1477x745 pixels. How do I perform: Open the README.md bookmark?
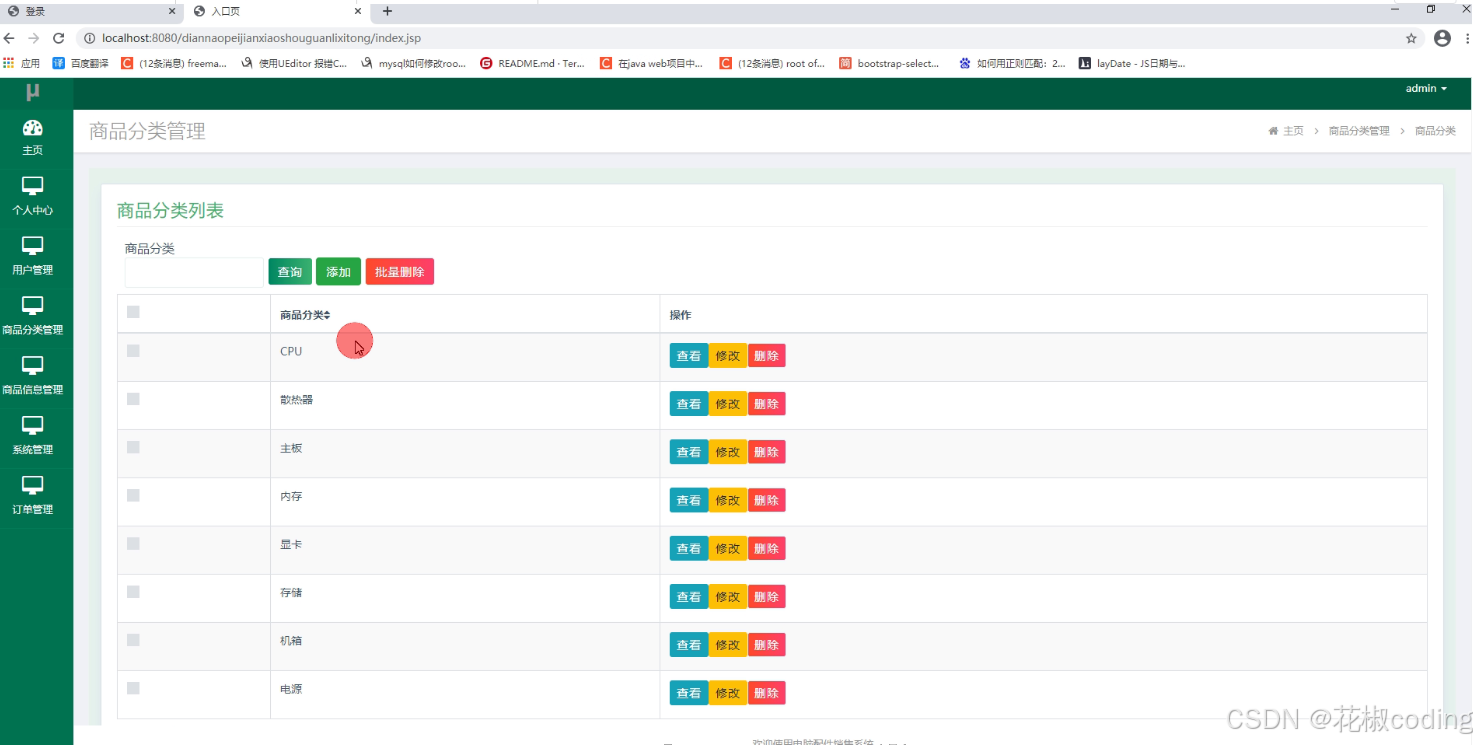[x=533, y=63]
